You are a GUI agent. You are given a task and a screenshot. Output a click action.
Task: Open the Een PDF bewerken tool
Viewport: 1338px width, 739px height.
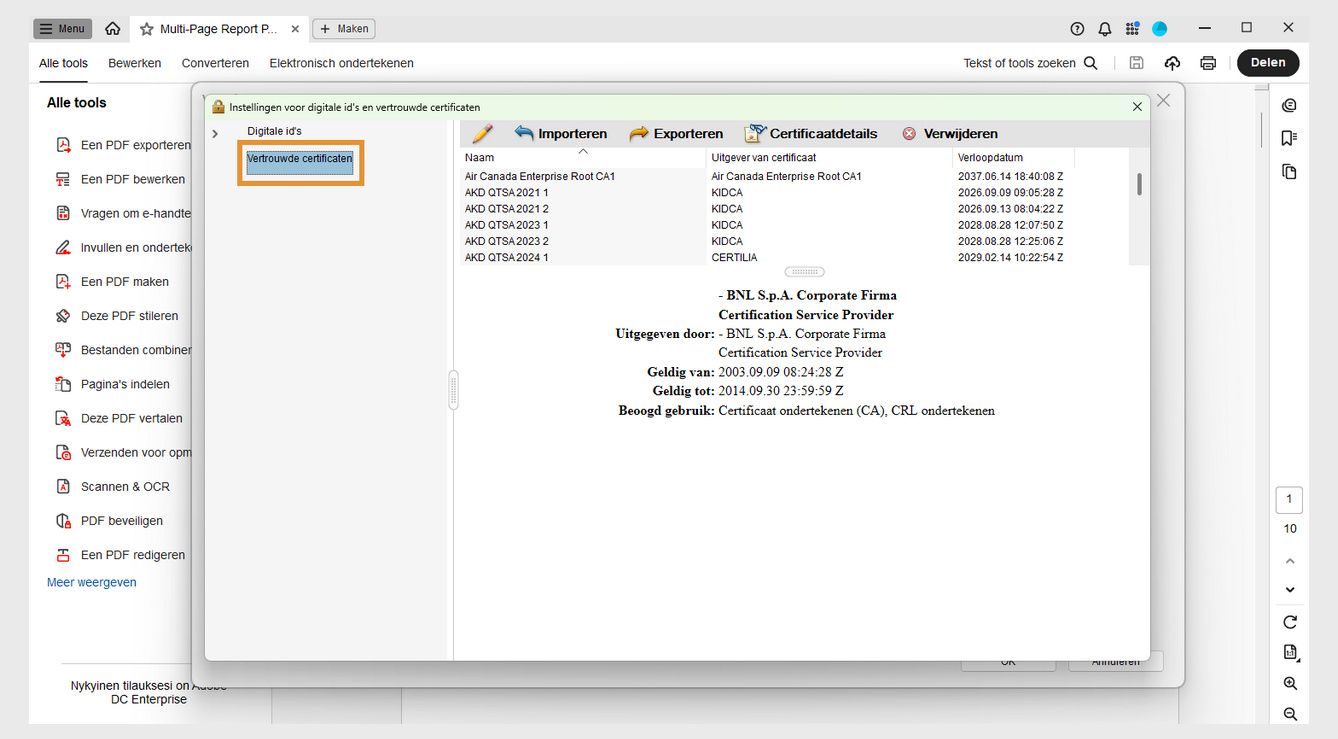point(120,179)
